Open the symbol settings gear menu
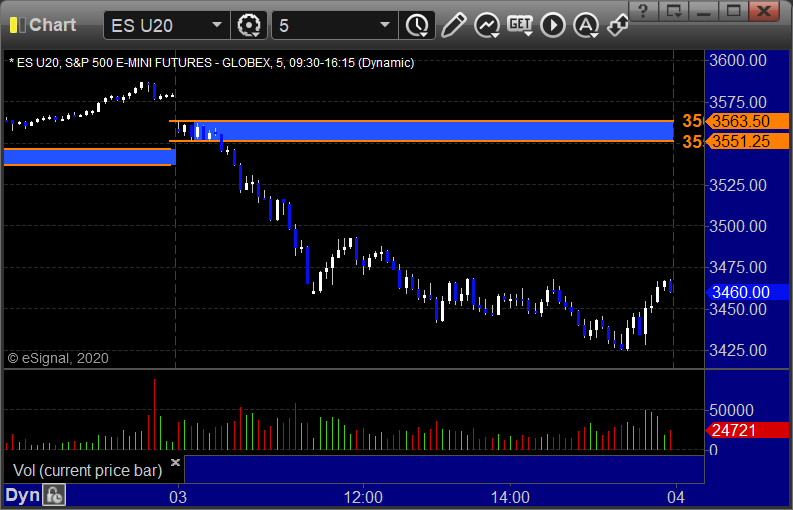793x510 pixels. (249, 25)
